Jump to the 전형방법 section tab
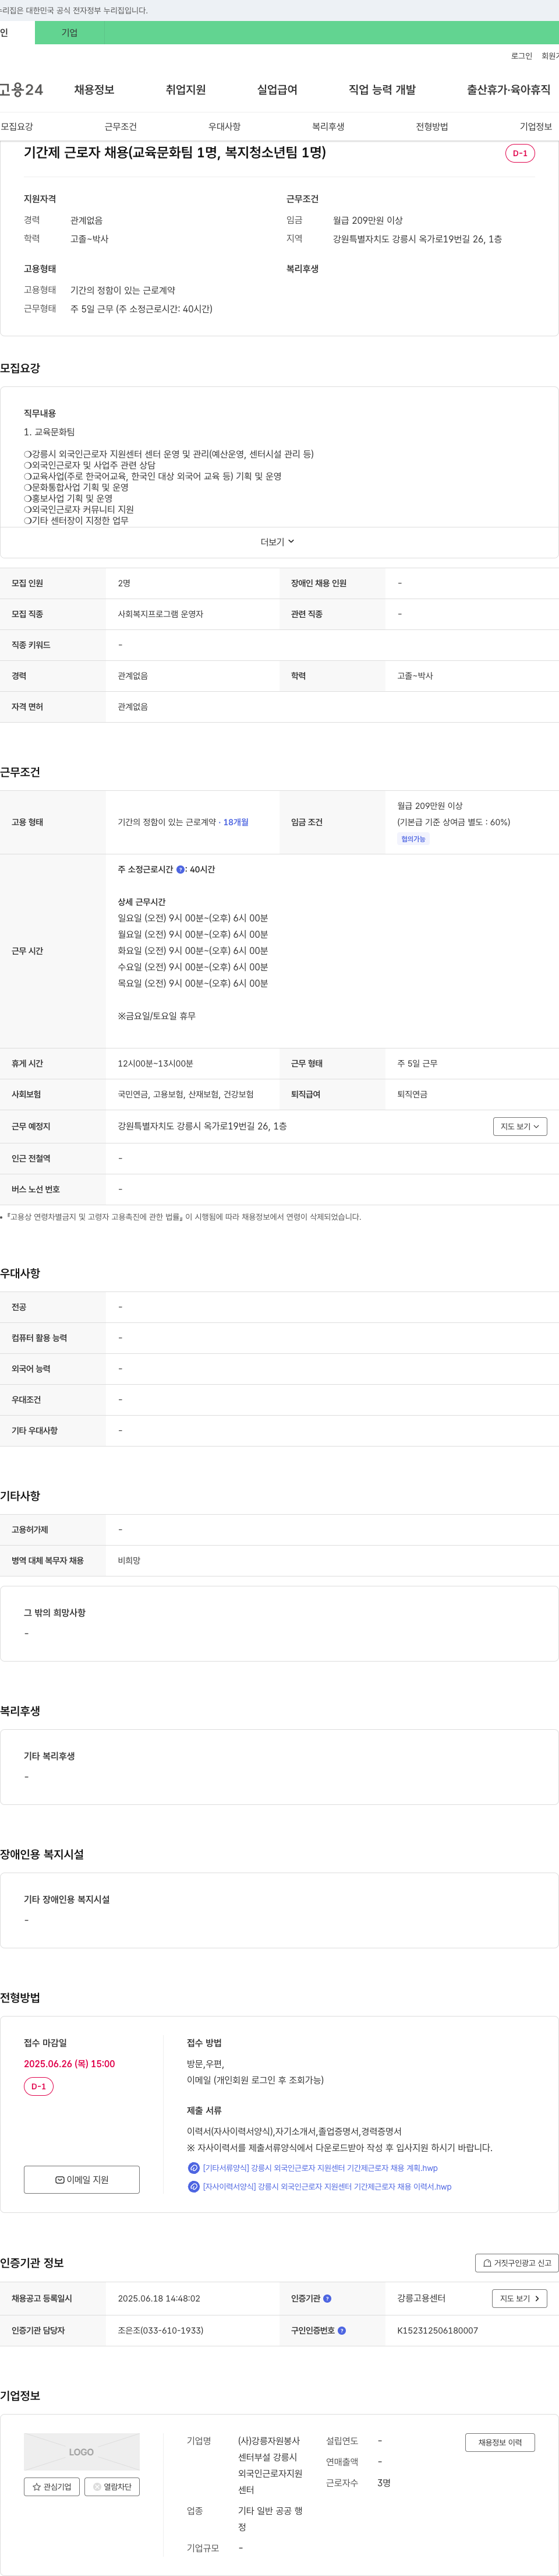The height and width of the screenshot is (2576, 559). tap(432, 127)
